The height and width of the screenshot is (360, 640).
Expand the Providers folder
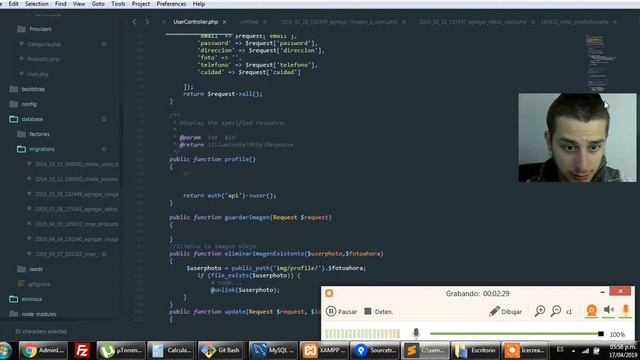click(x=35, y=29)
